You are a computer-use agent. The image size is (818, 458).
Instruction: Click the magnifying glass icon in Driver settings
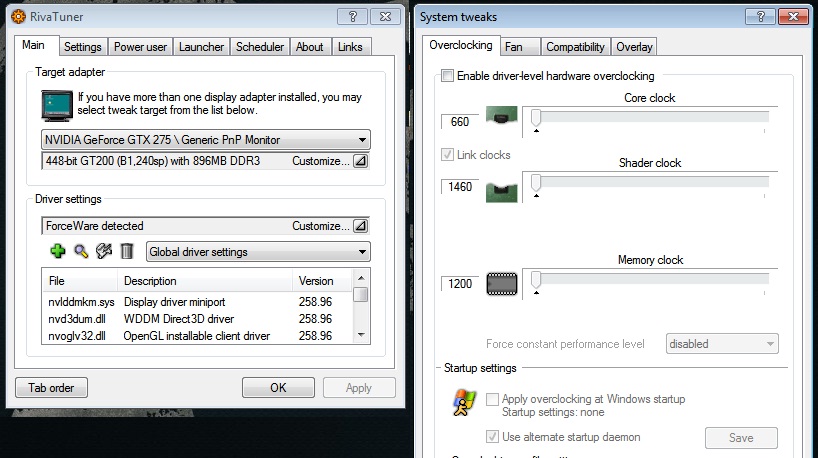(x=81, y=251)
